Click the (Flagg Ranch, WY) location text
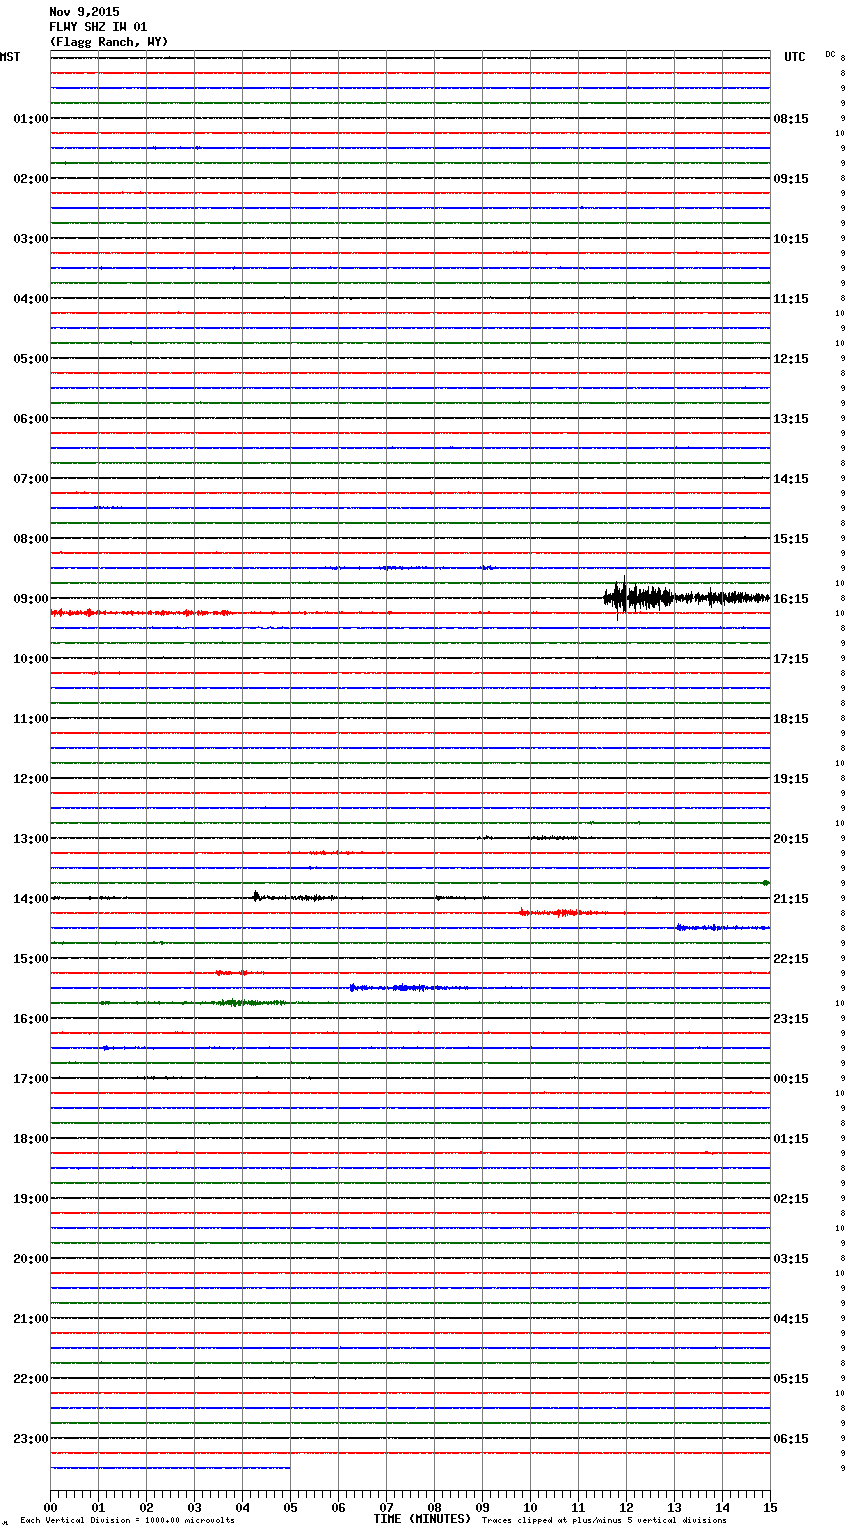850x1534 pixels. [x=108, y=42]
